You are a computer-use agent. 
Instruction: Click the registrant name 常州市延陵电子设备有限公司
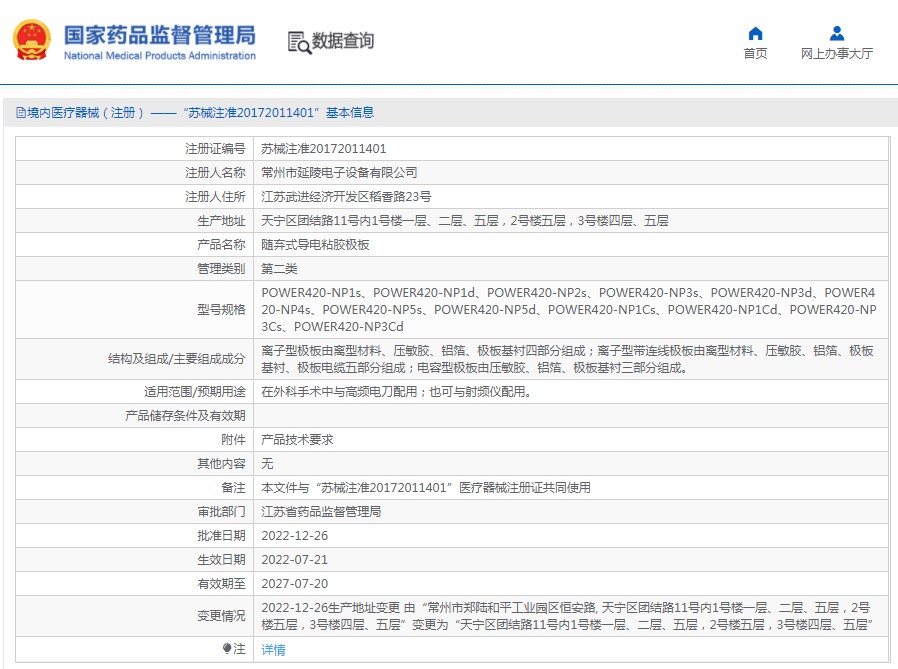[339, 173]
